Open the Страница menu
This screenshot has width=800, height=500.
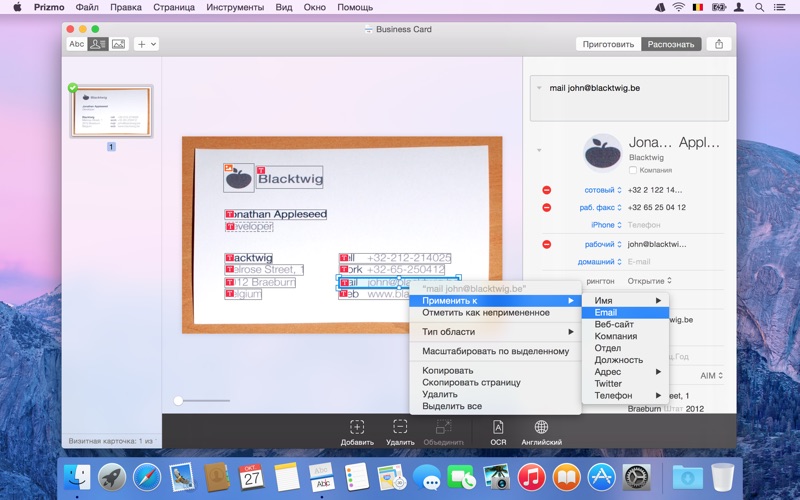click(x=174, y=7)
